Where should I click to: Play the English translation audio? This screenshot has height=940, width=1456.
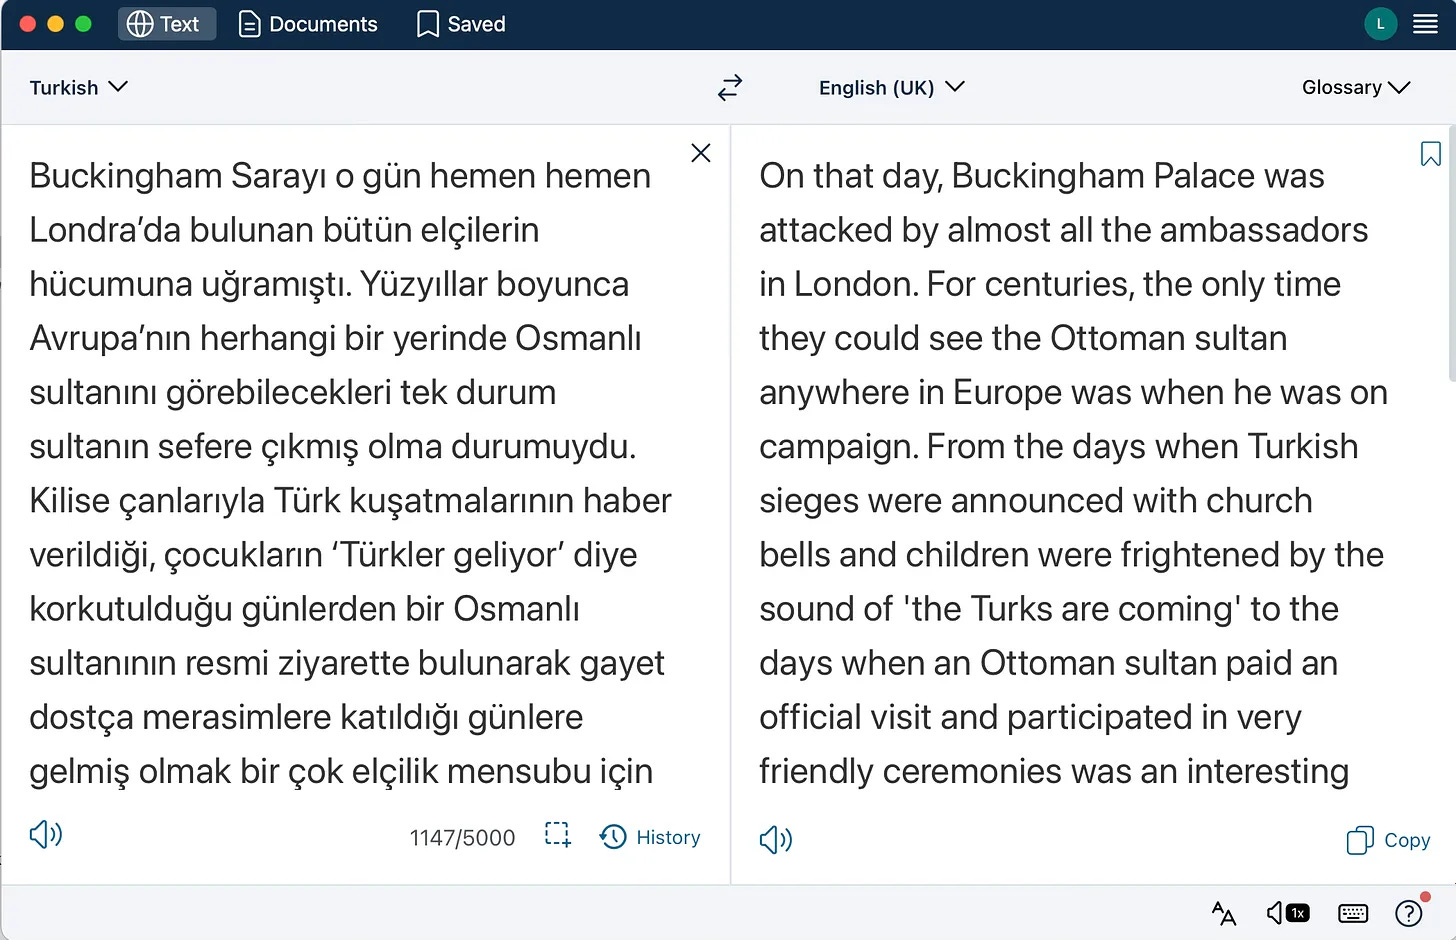point(775,839)
